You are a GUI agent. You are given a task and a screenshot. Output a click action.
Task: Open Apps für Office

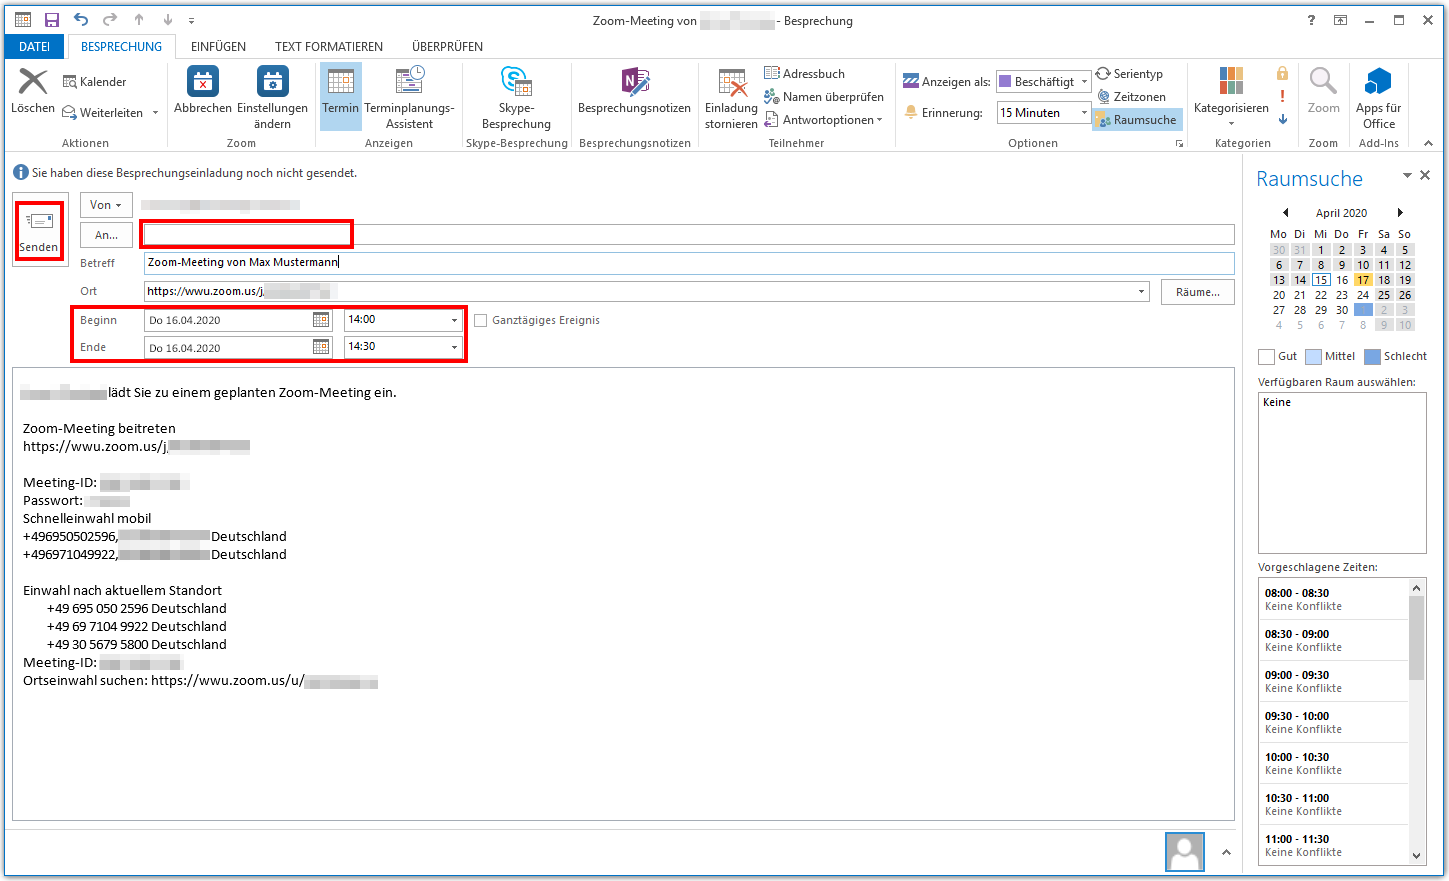coord(1378,96)
